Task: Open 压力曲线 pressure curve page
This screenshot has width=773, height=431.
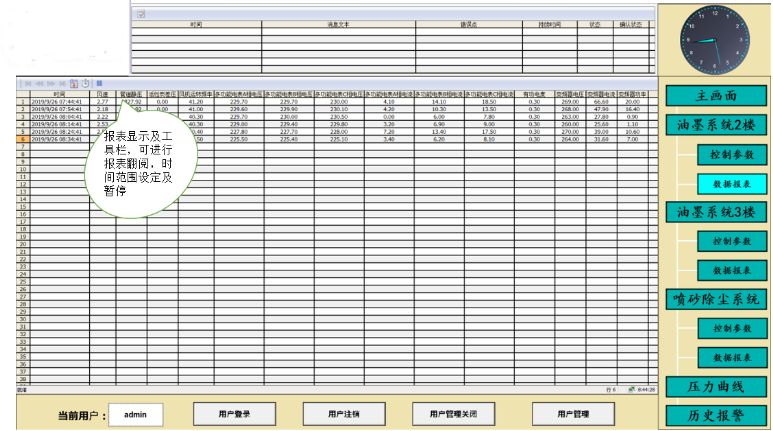Action: click(x=716, y=386)
